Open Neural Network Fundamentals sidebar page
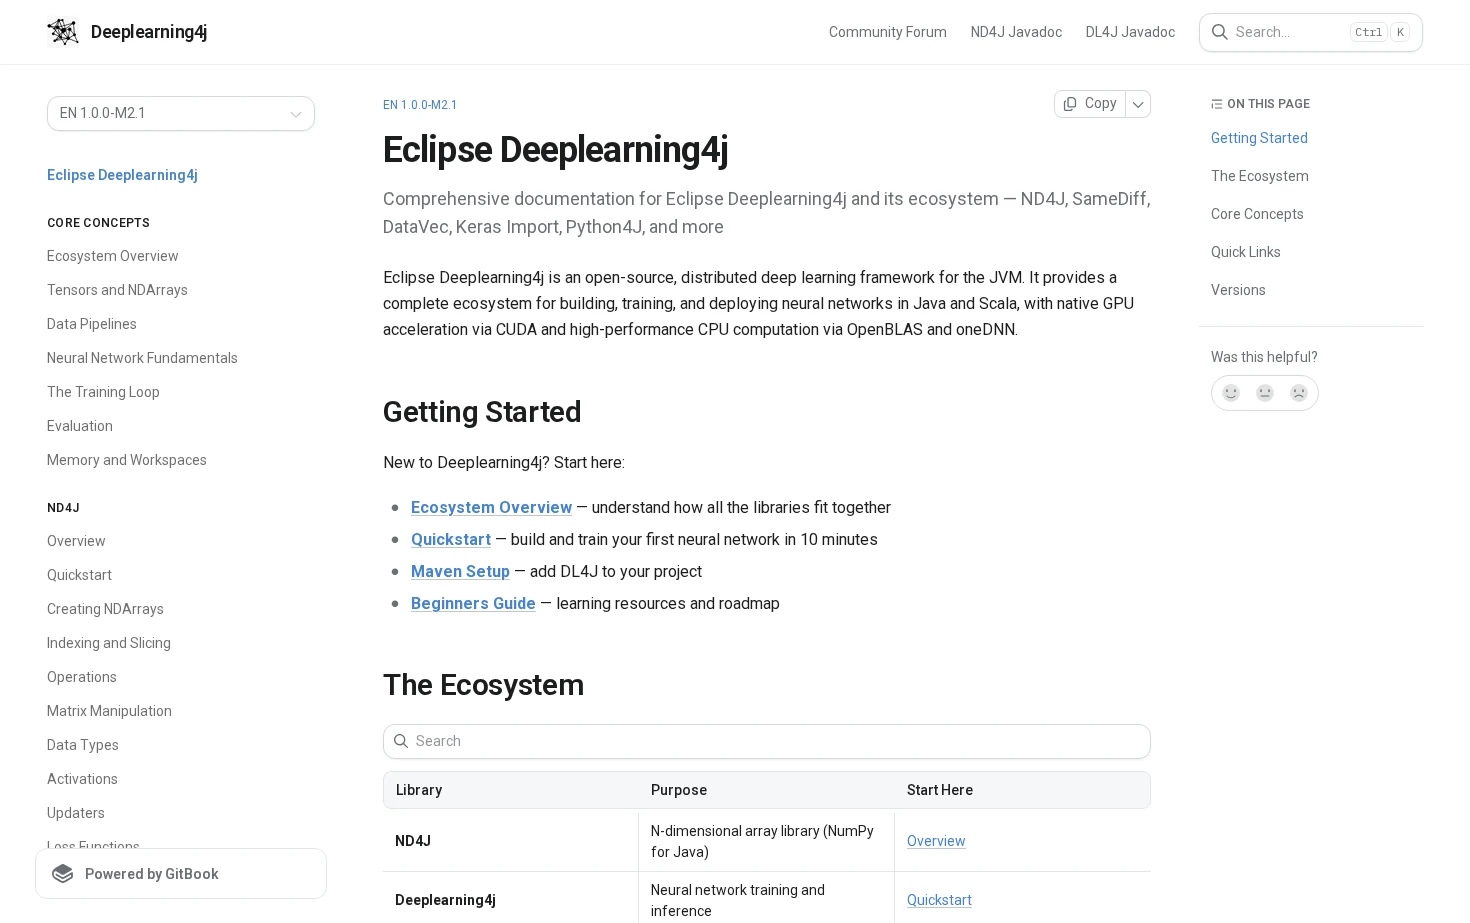The width and height of the screenshot is (1470, 923). [142, 358]
